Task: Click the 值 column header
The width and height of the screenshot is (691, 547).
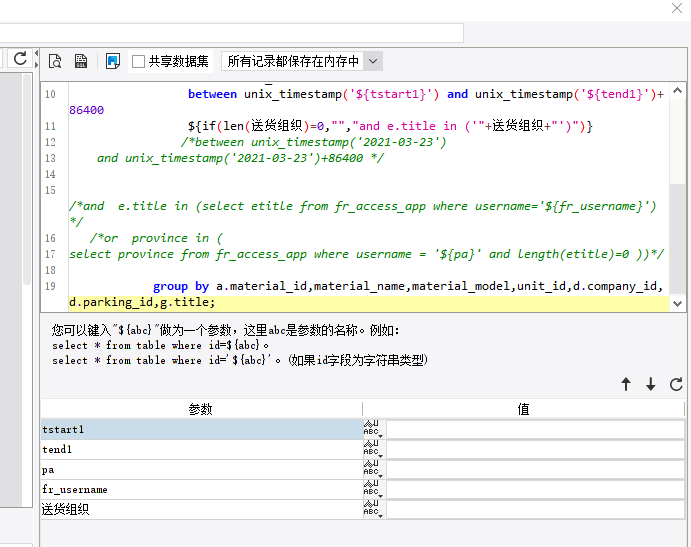Action: pos(523,410)
